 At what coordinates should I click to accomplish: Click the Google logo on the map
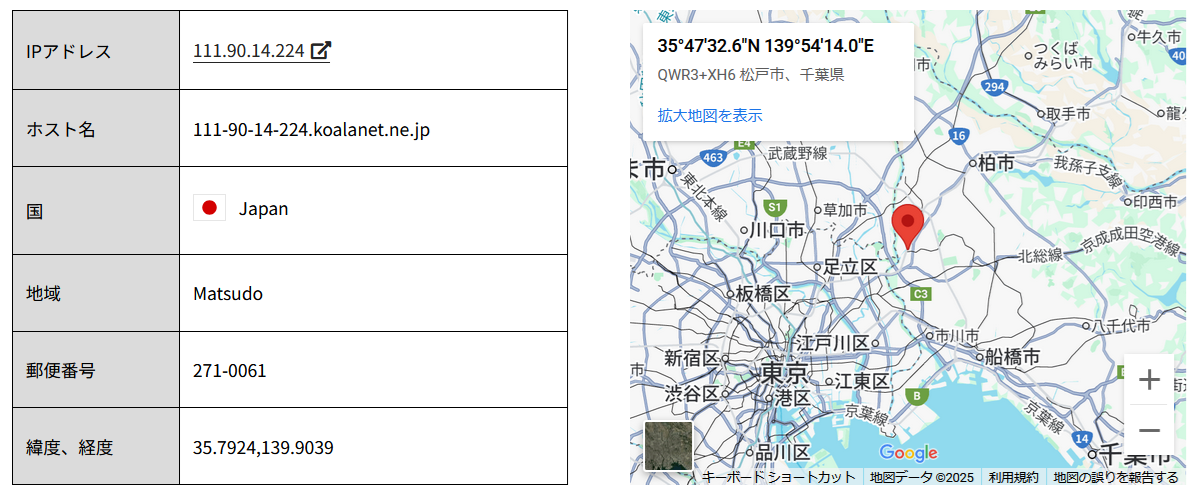pos(908,453)
